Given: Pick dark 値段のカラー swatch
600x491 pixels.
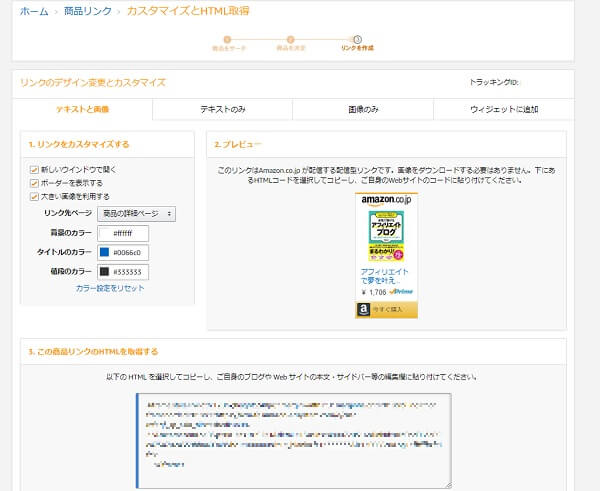Looking at the screenshot, I should [x=104, y=272].
